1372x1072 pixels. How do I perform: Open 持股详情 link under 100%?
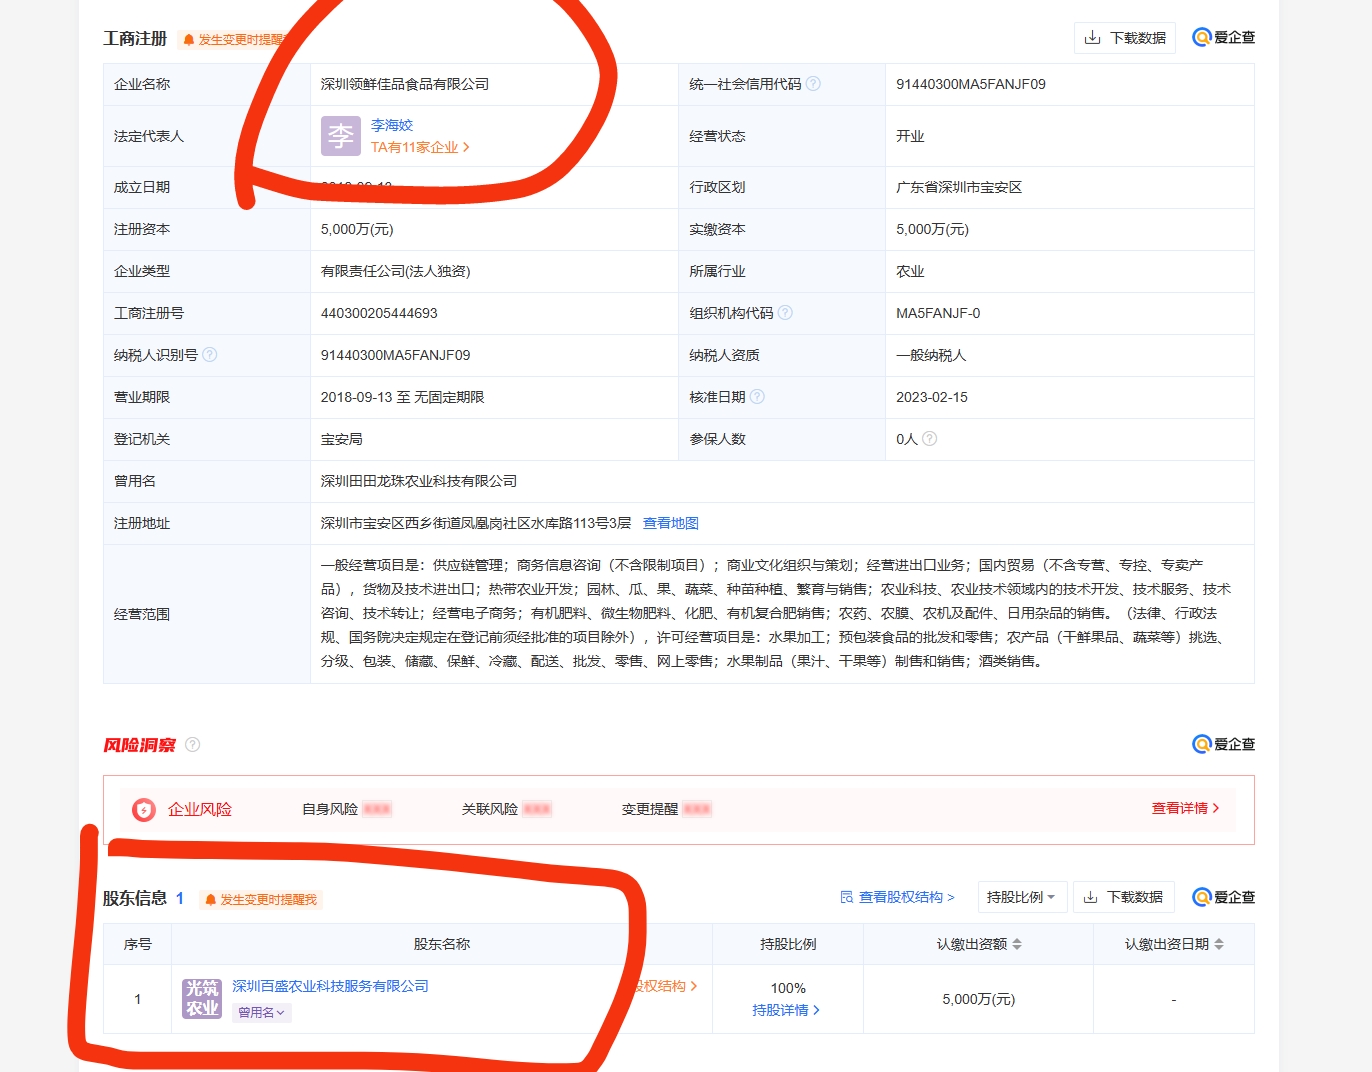click(x=786, y=1010)
